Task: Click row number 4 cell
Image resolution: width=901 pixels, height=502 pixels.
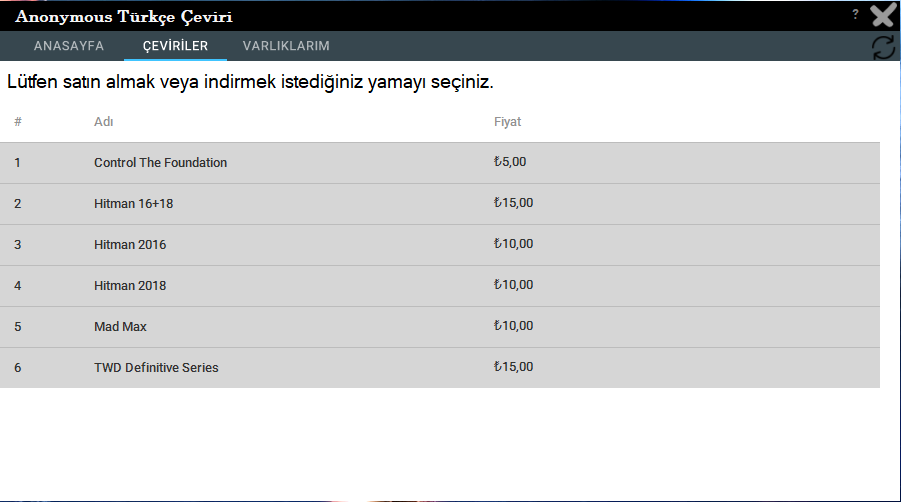Action: click(17, 285)
